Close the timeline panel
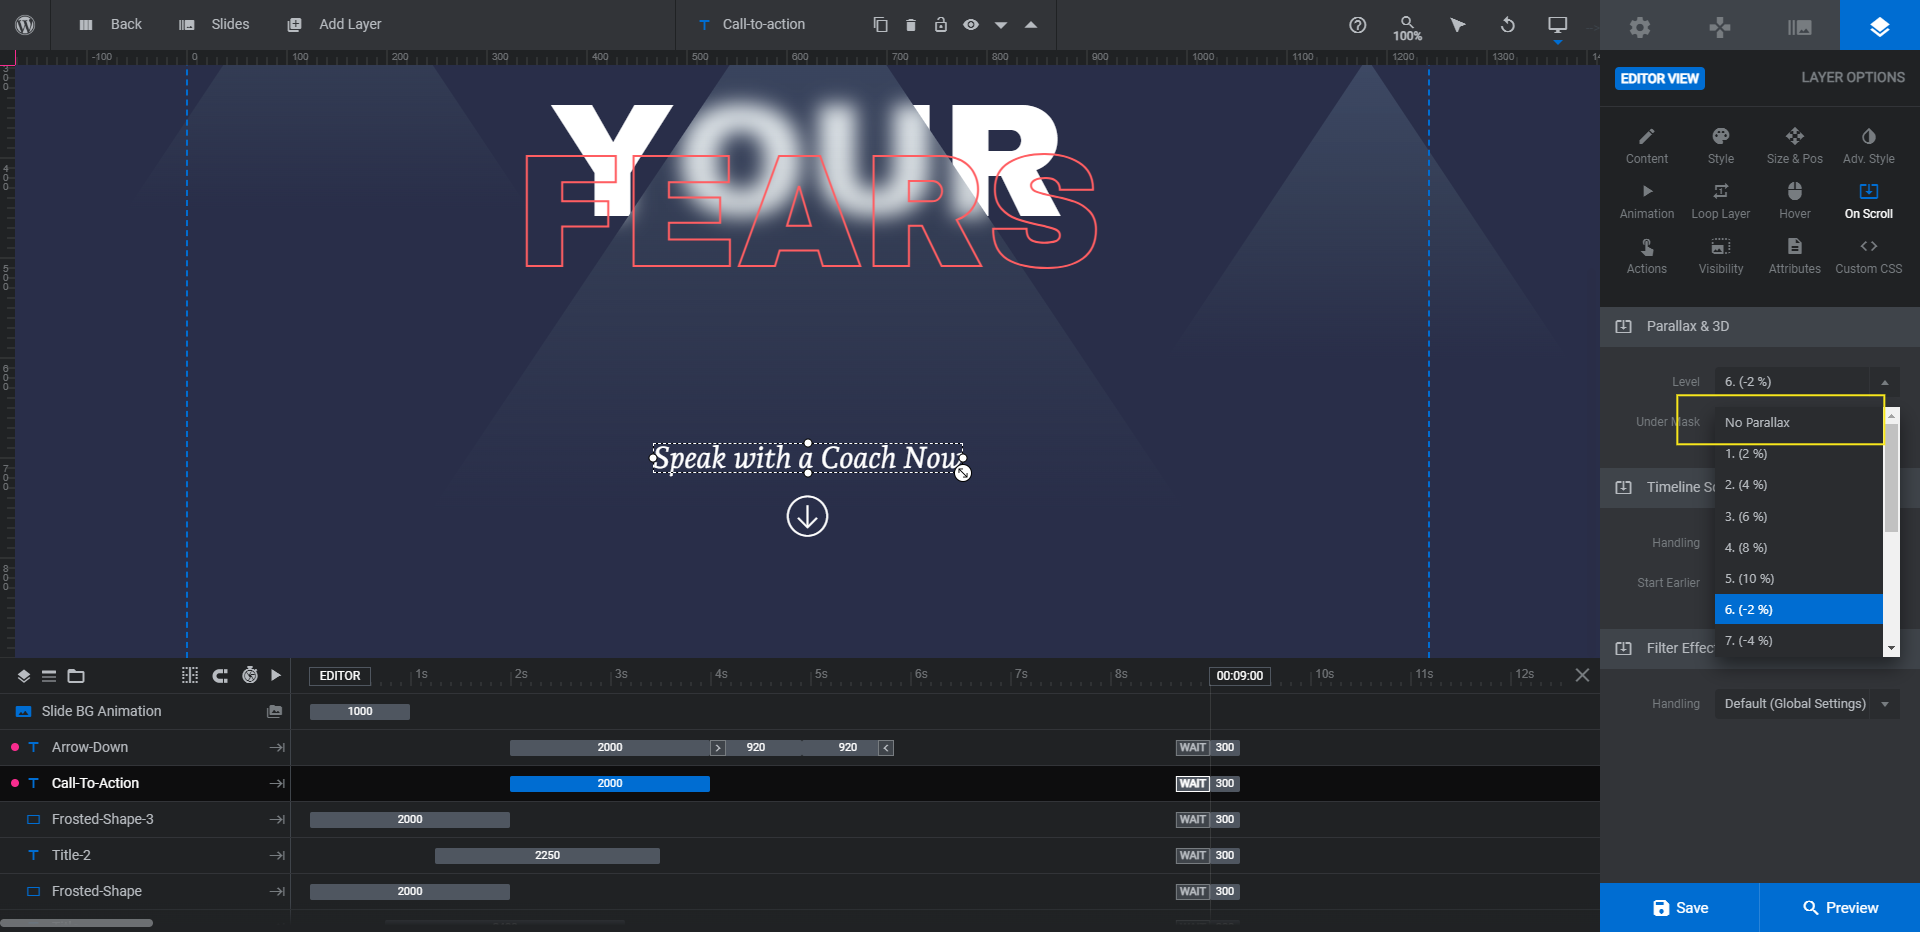This screenshot has width=1920, height=932. click(1582, 675)
